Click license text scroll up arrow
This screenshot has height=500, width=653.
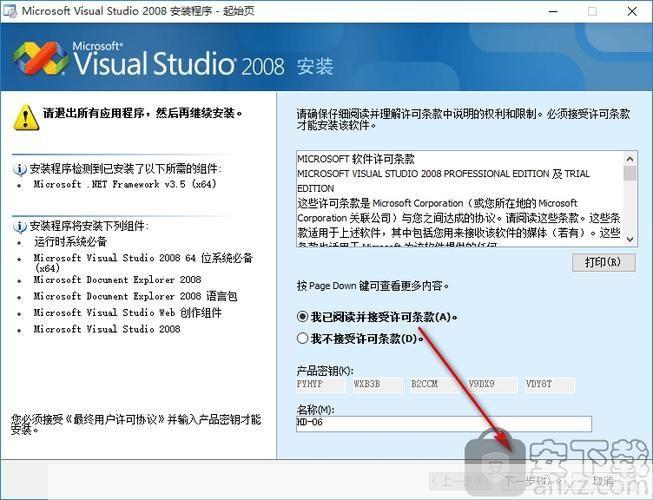(630, 159)
